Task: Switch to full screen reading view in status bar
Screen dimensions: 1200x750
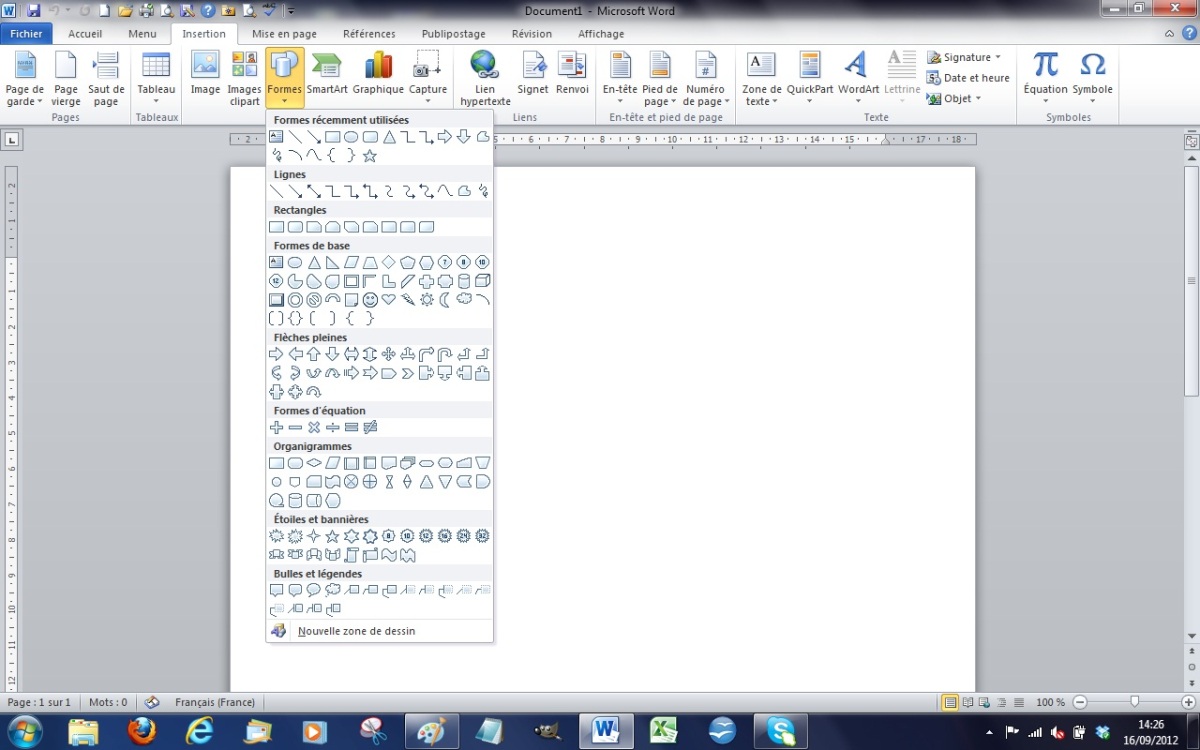Action: (x=968, y=702)
